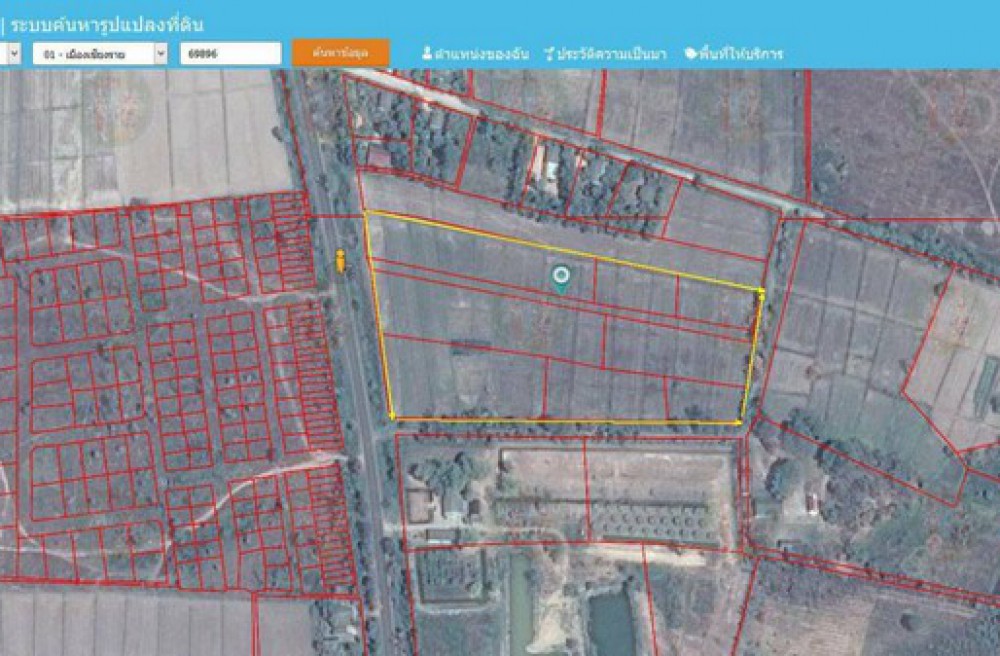Click the green location pin marker on map

click(561, 280)
